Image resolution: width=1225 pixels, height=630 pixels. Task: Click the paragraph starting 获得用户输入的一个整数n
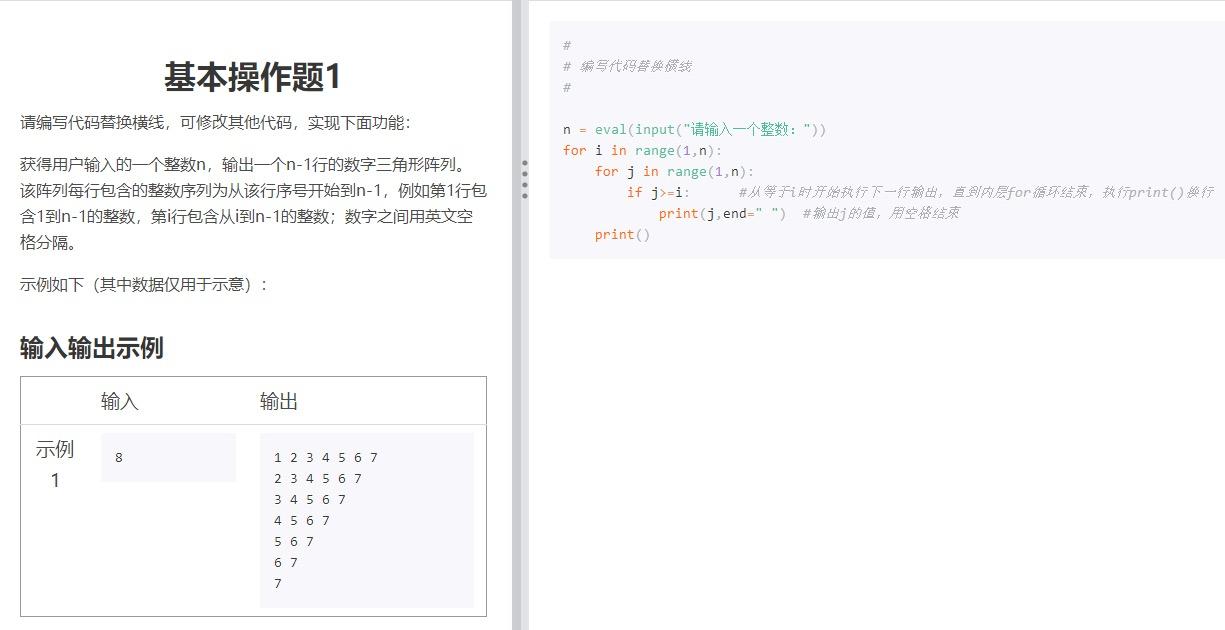point(253,203)
